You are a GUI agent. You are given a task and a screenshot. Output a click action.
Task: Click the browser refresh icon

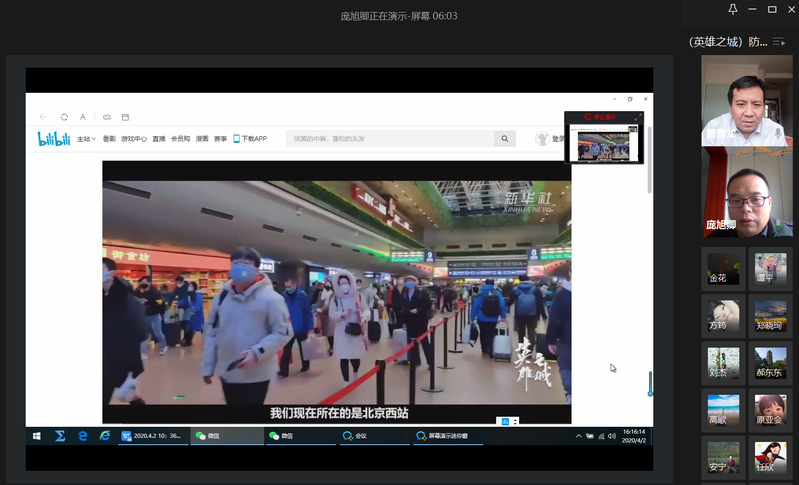[64, 117]
